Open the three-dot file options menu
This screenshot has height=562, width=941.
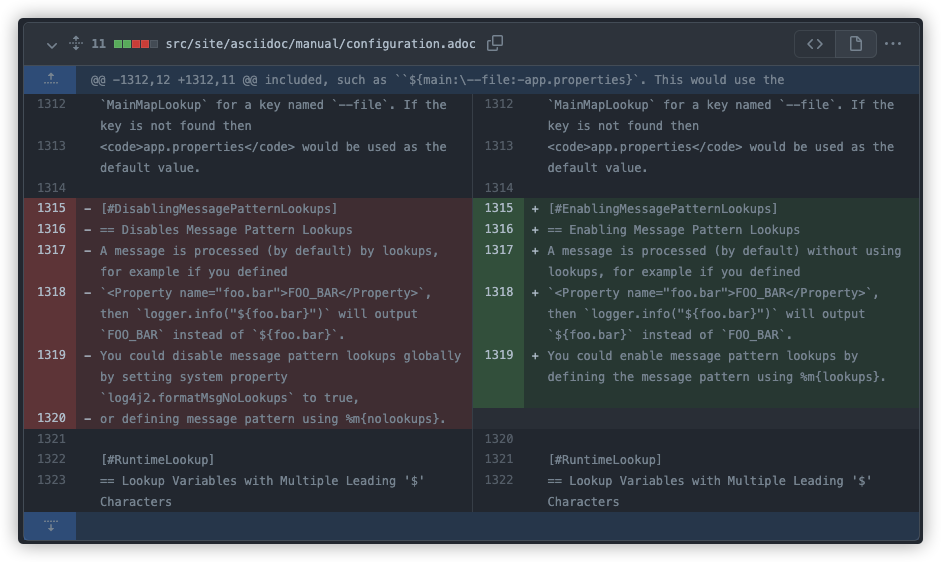893,44
